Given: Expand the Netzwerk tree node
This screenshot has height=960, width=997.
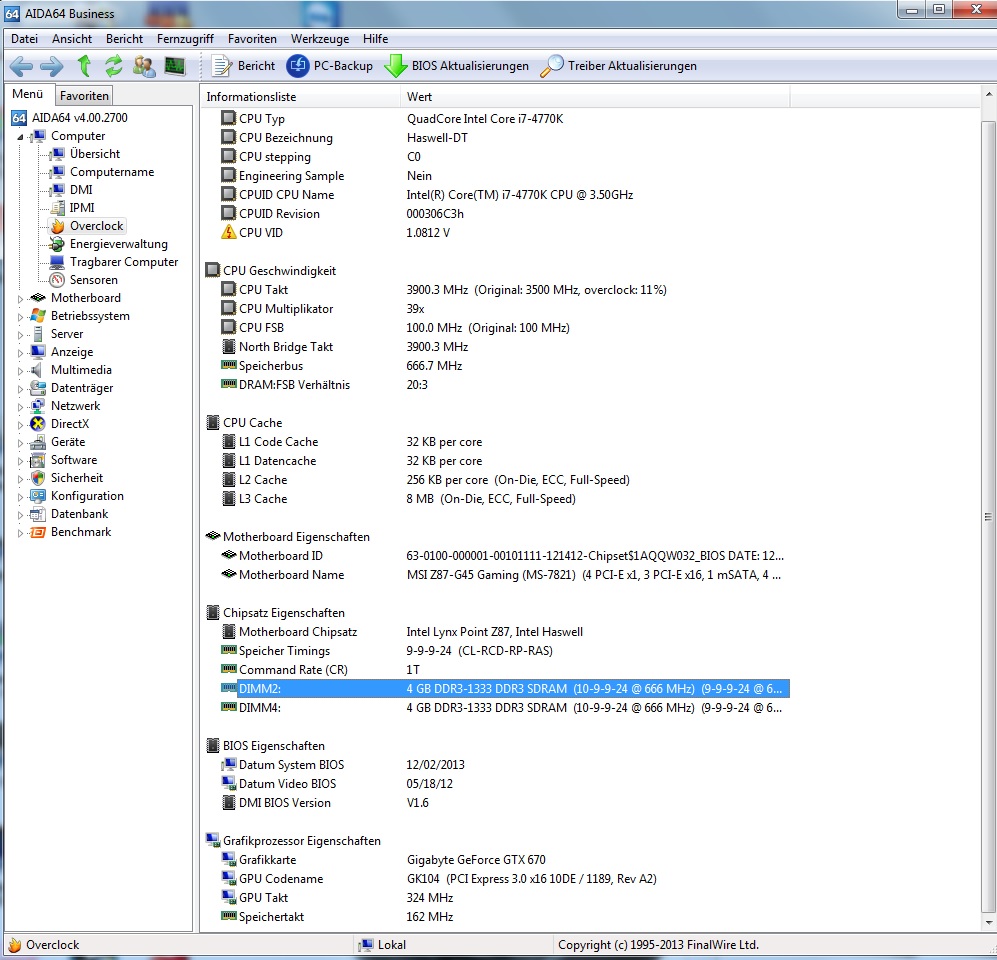Looking at the screenshot, I should click(x=20, y=407).
